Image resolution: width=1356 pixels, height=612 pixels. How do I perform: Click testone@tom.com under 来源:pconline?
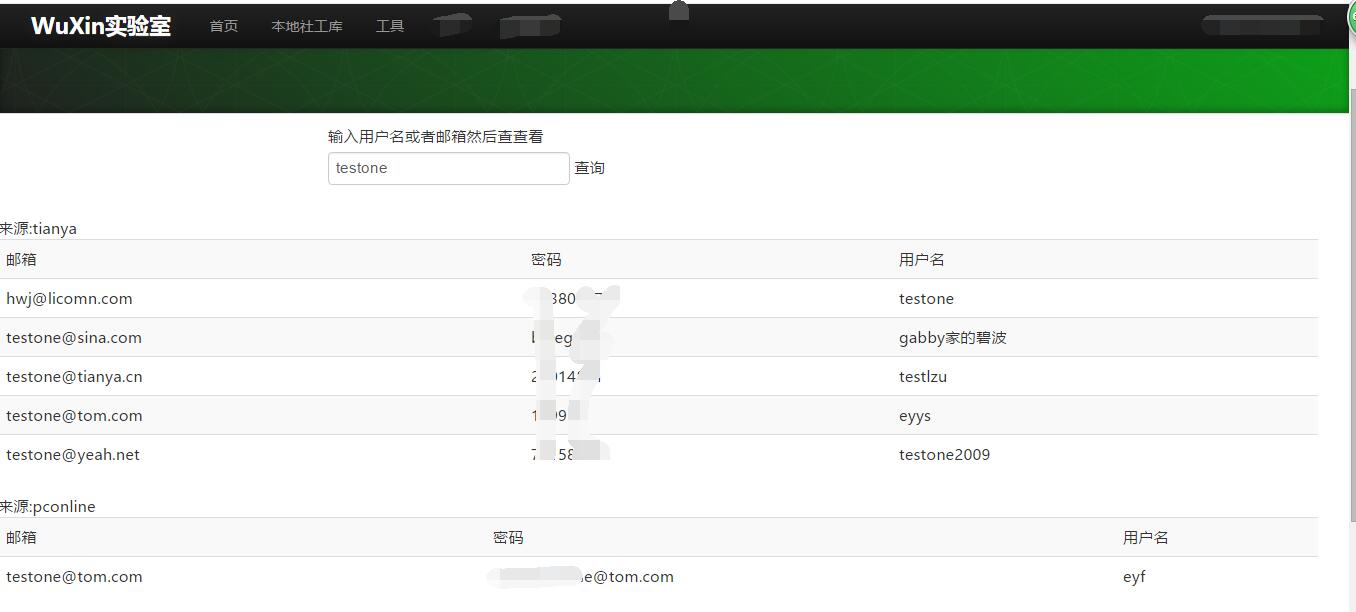tap(73, 576)
